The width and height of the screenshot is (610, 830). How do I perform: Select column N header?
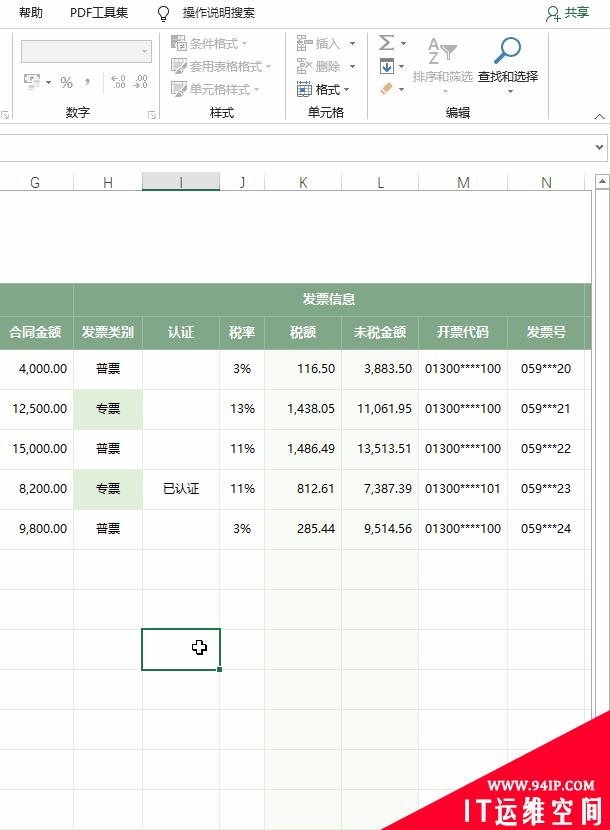(x=546, y=183)
